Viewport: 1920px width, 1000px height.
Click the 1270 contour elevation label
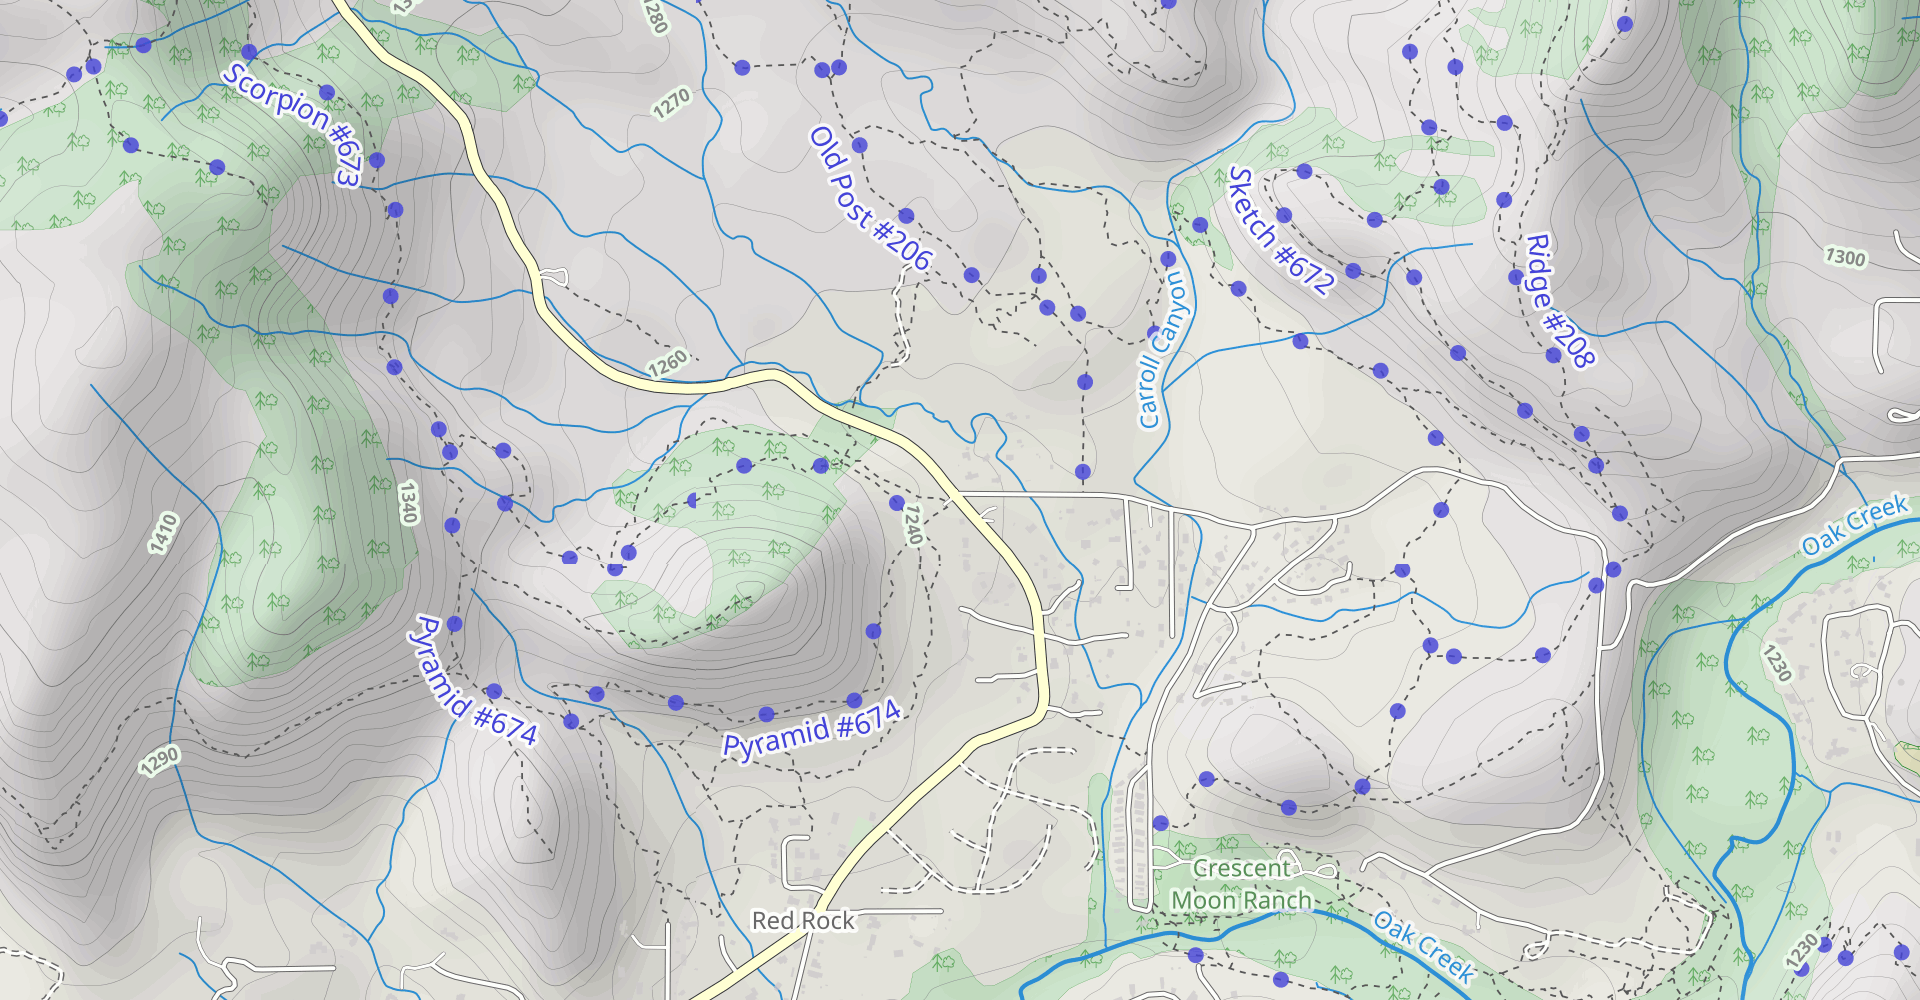tap(671, 103)
